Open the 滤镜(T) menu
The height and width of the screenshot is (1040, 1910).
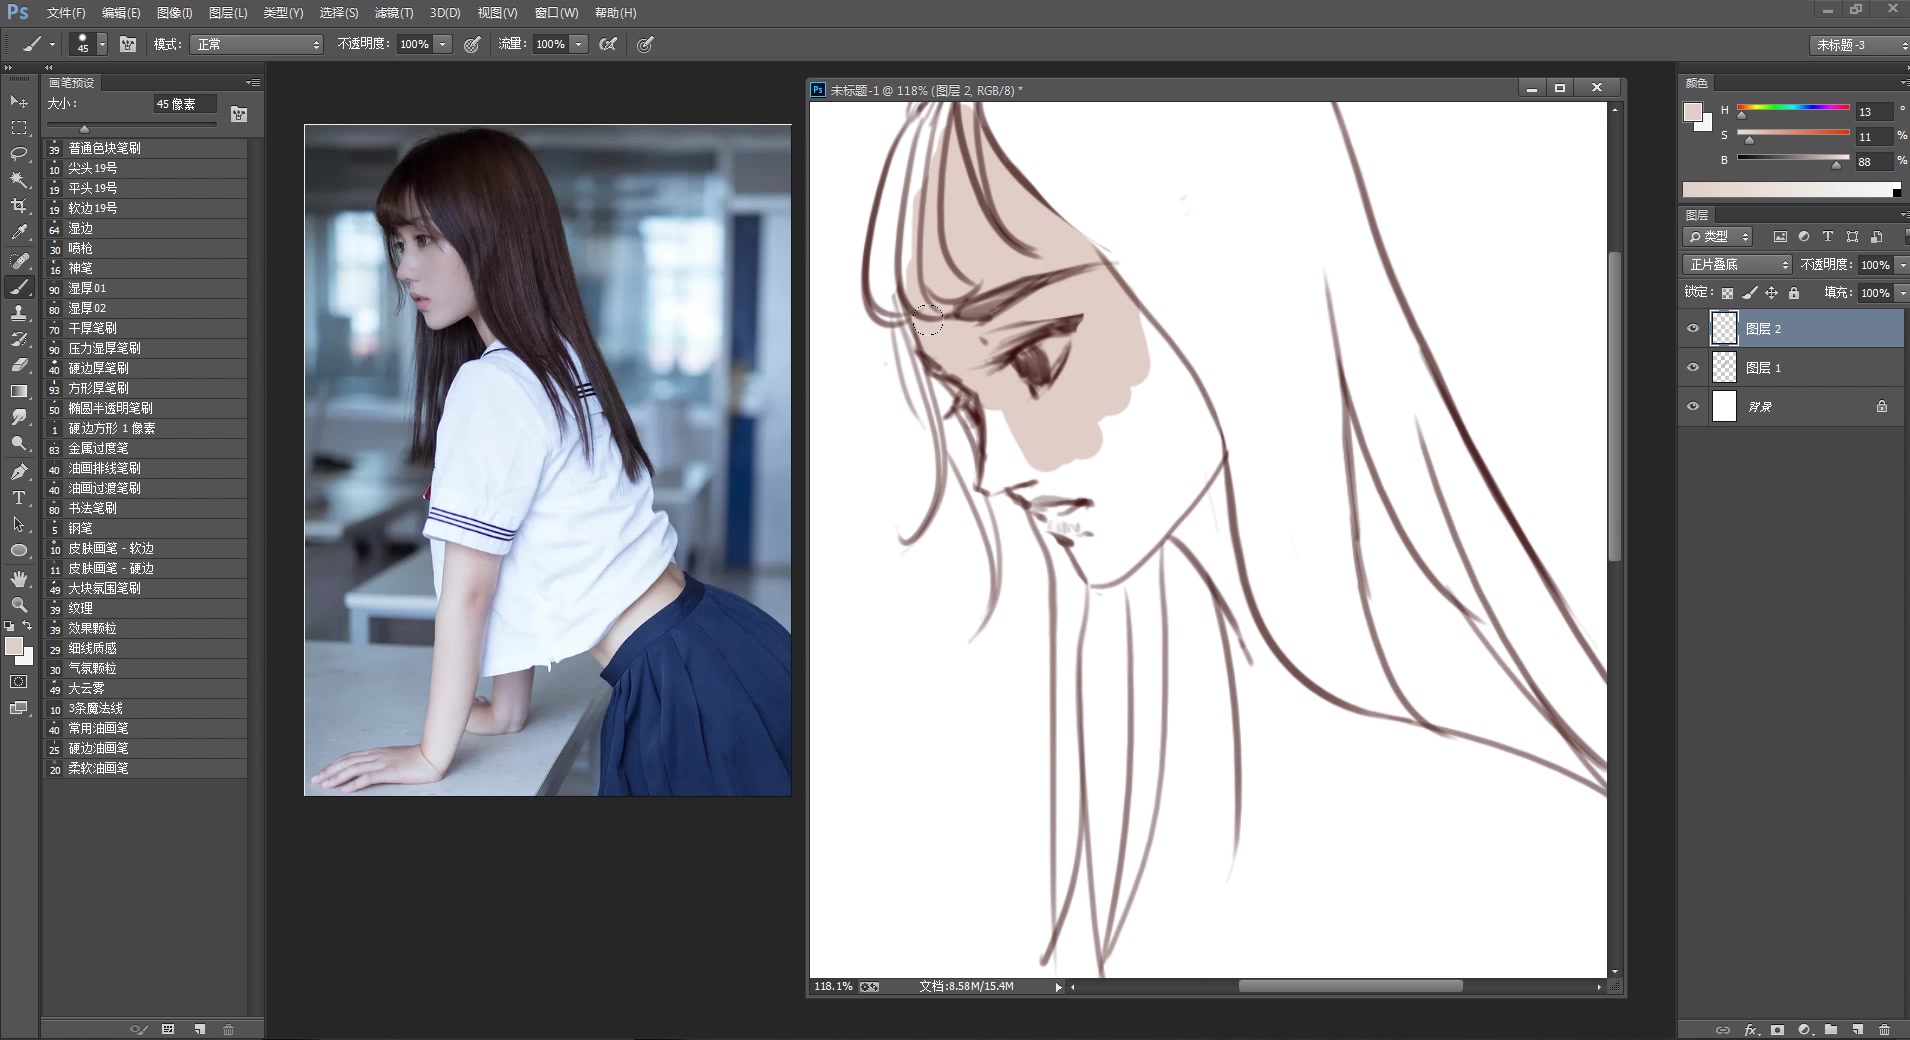[394, 13]
